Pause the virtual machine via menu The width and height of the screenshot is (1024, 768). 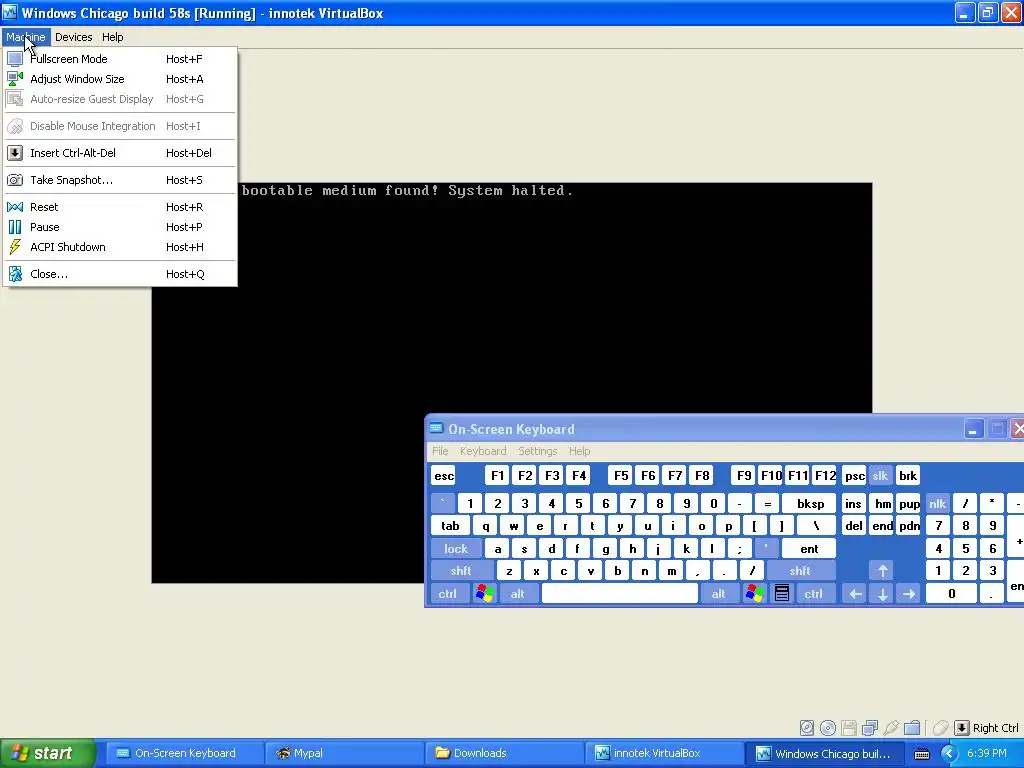pos(120,227)
